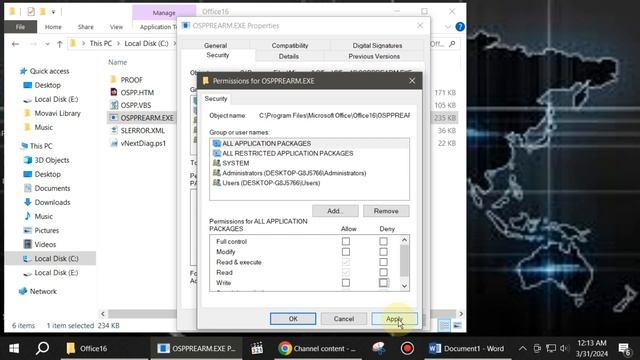The height and width of the screenshot is (360, 640).
Task: Open Network in navigation pane
Action: click(38, 291)
